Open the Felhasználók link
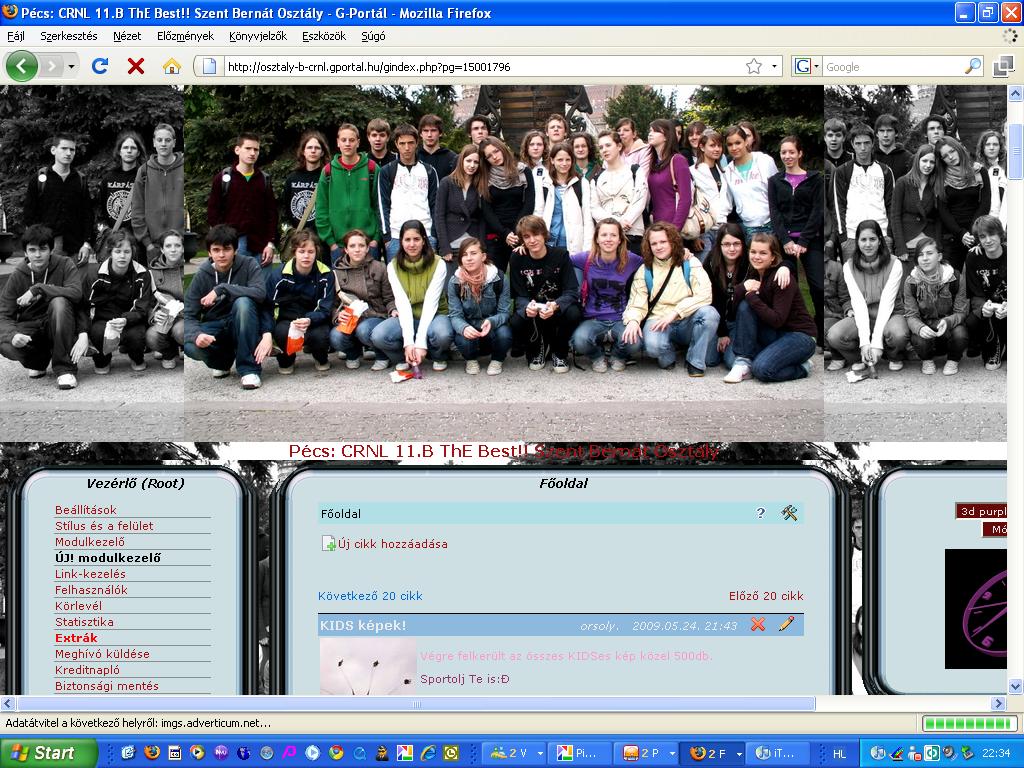The height and width of the screenshot is (768, 1024). 91,590
